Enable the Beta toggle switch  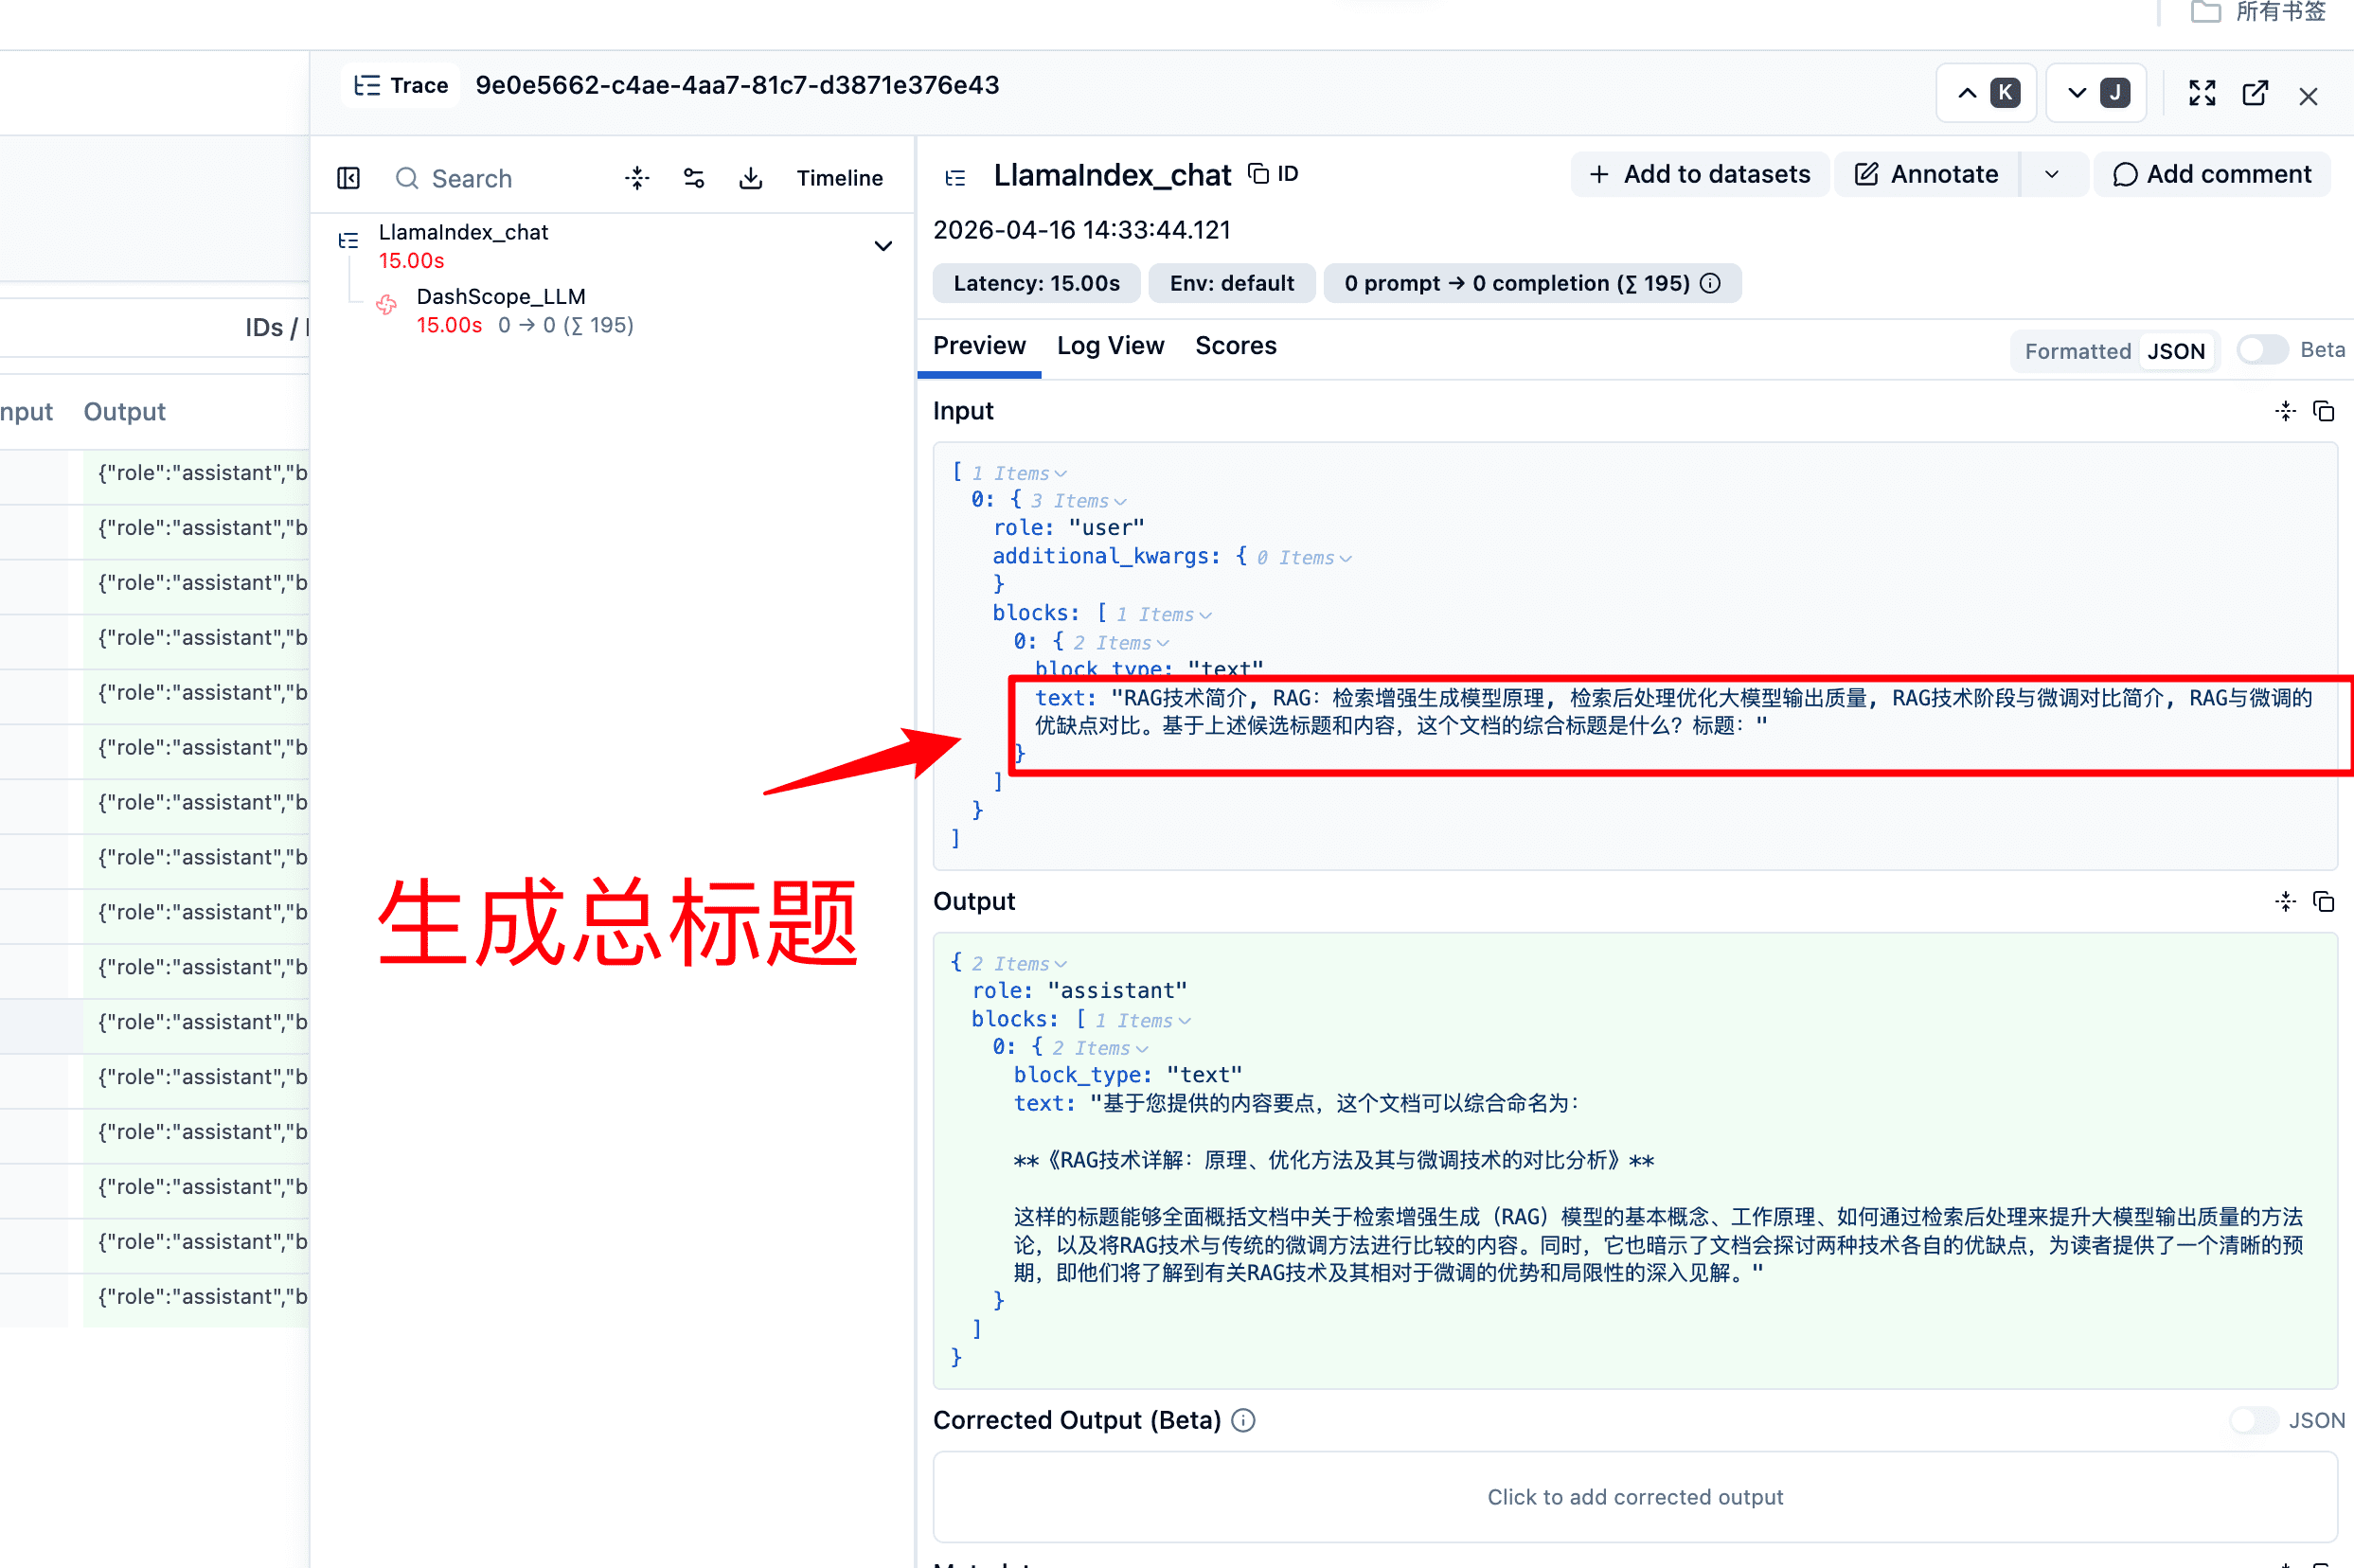pyautogui.click(x=2261, y=350)
